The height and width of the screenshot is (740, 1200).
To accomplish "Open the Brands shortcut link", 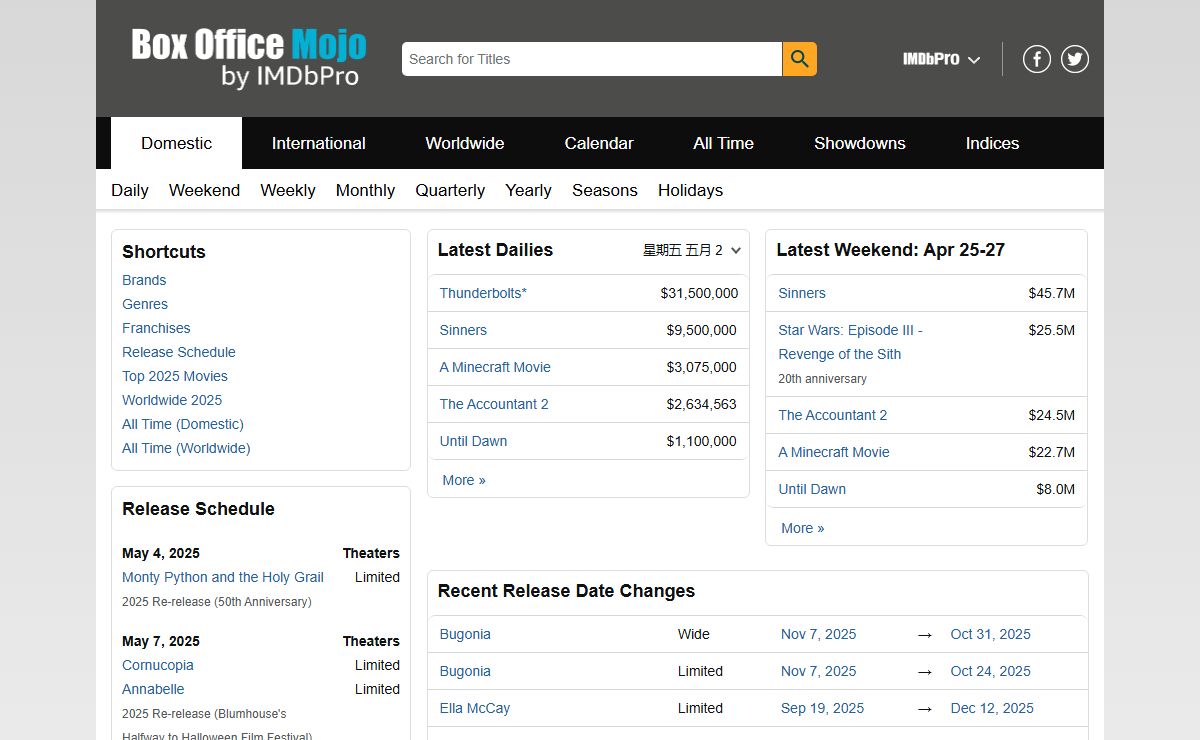I will tap(144, 280).
